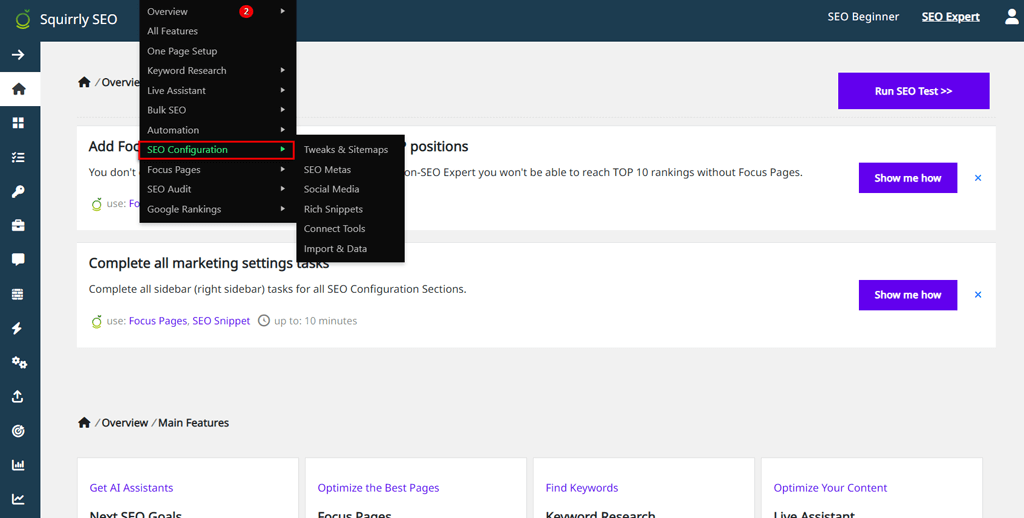Open Connect Tools from the submenu
Screen dimensions: 1024x518
[334, 229]
